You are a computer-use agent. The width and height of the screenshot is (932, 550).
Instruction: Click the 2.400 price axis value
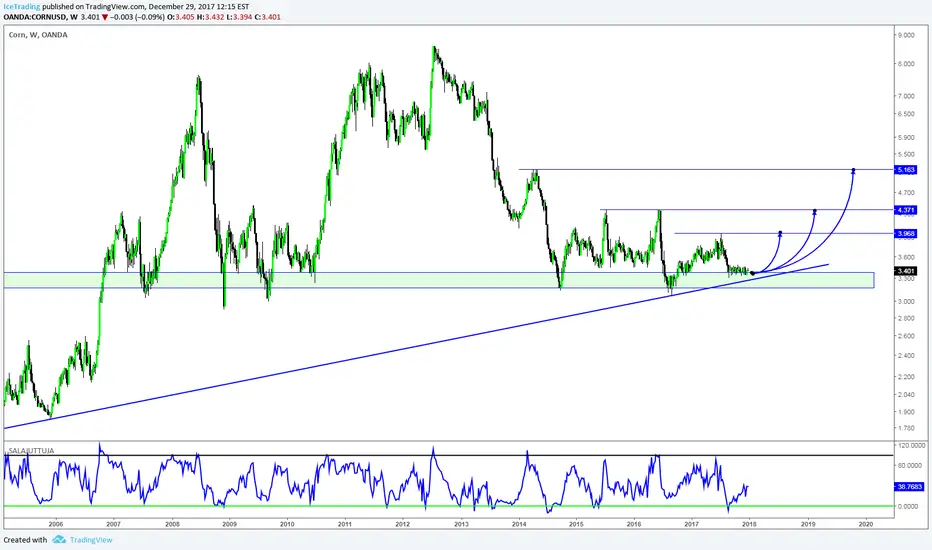906,356
